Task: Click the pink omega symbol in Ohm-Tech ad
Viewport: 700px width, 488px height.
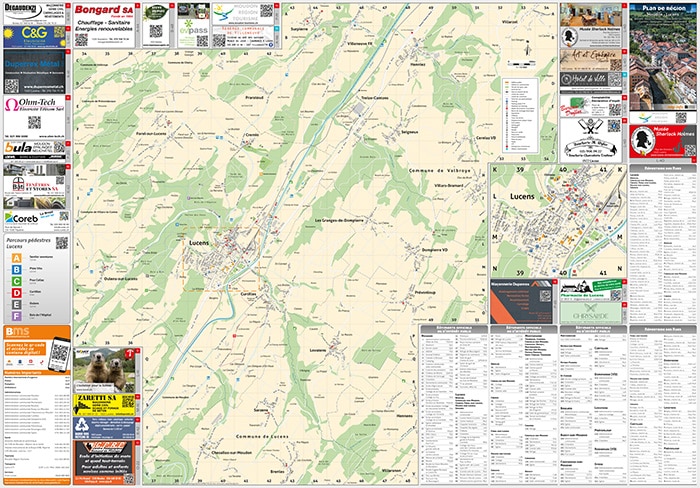Action: [12, 104]
